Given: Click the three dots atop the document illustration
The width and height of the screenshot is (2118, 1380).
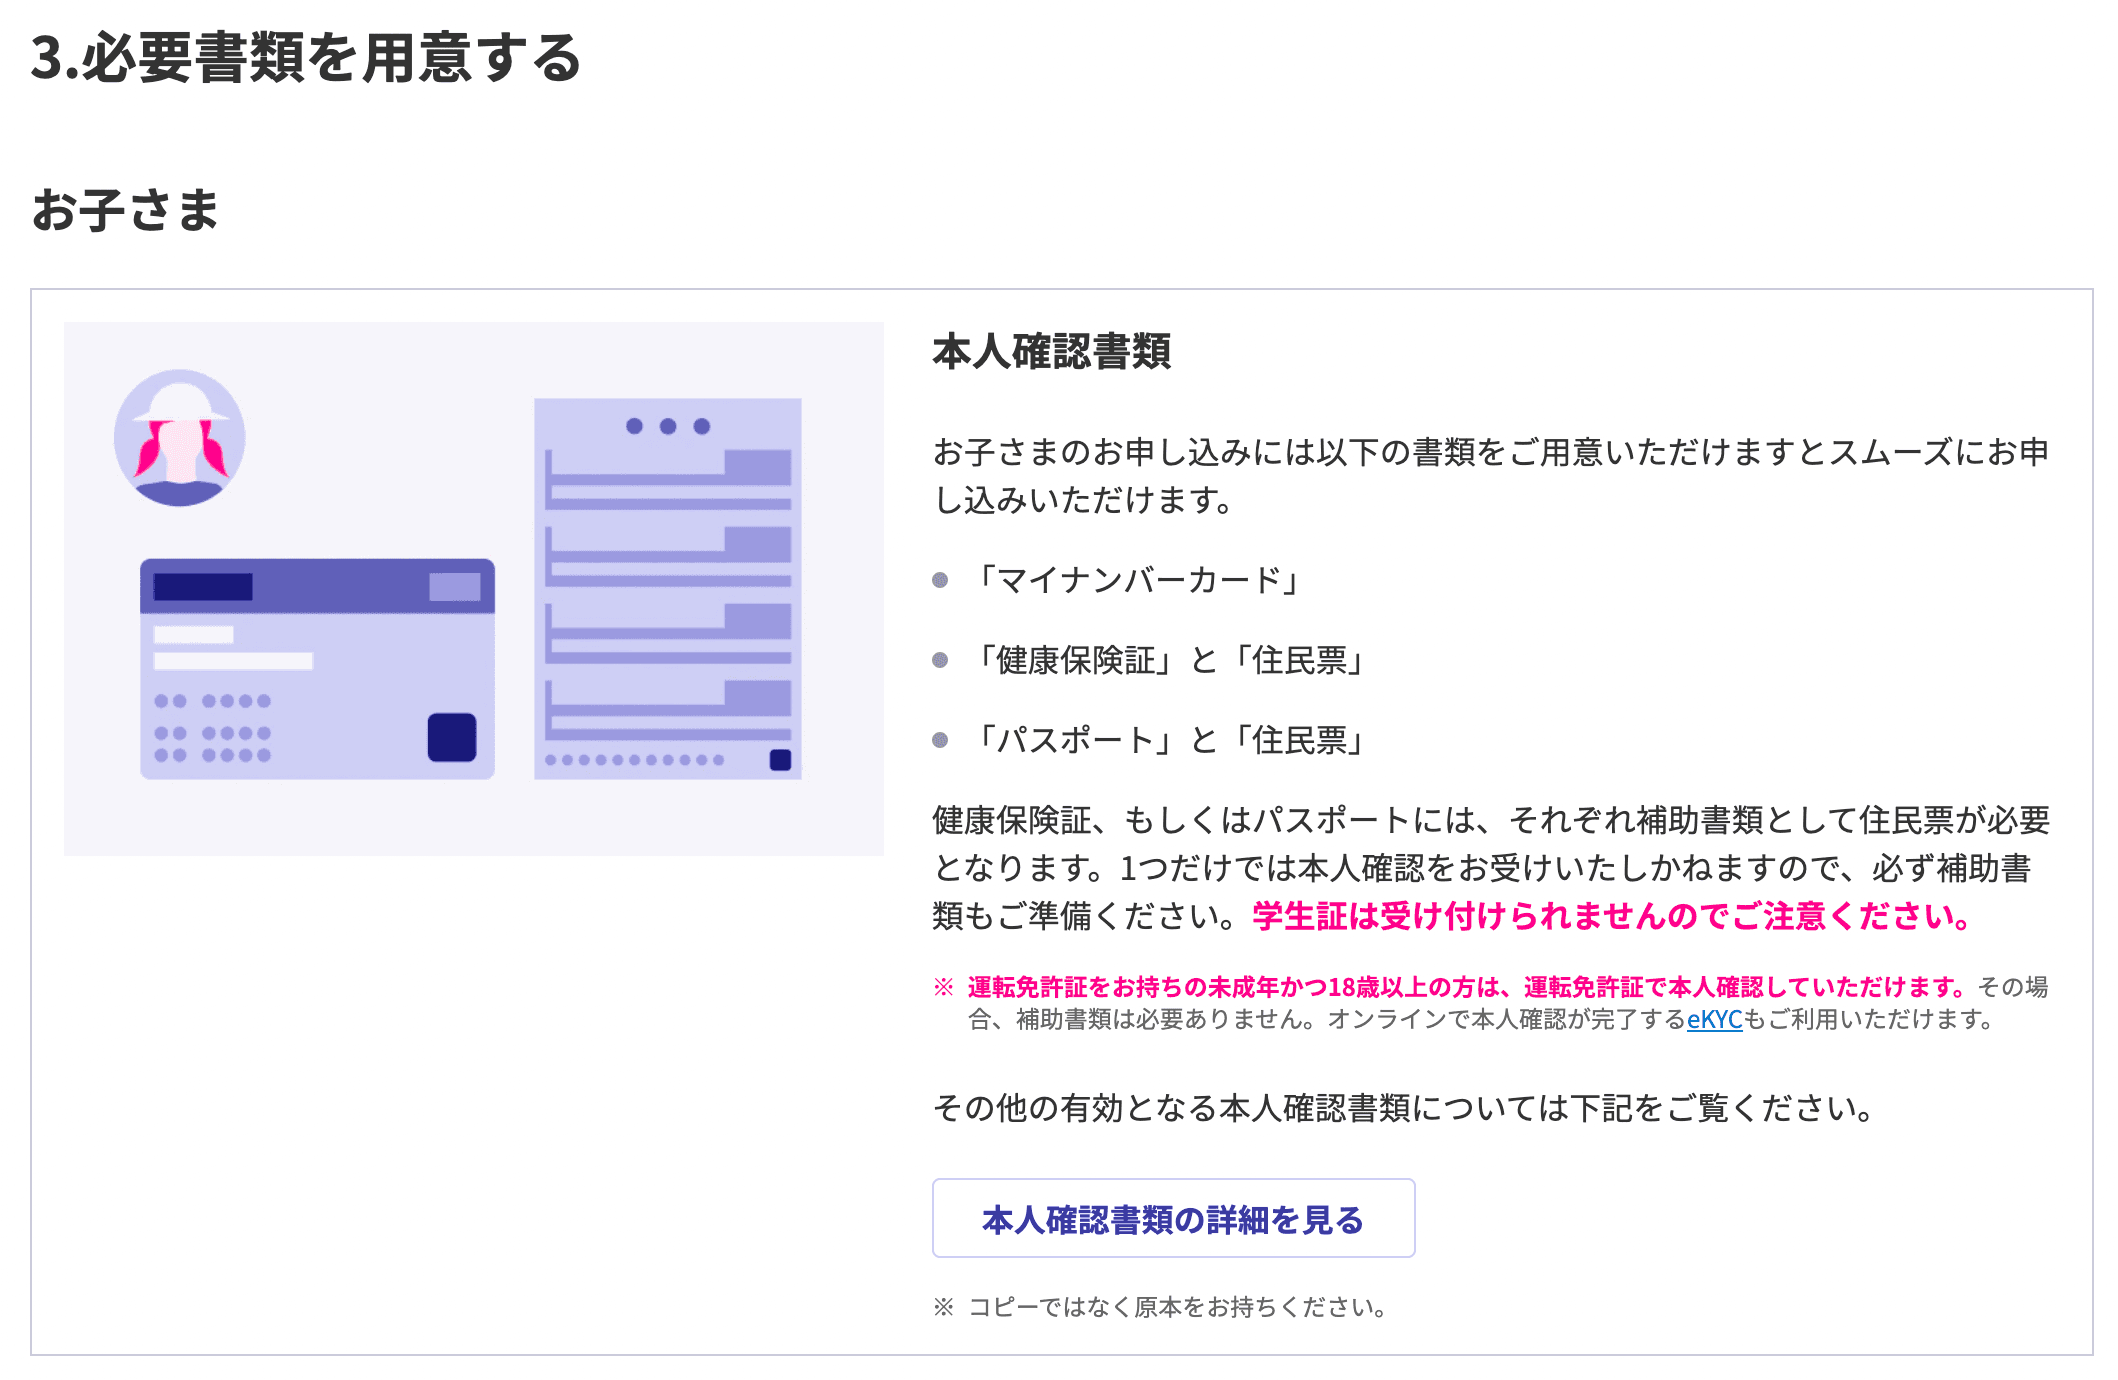Looking at the screenshot, I should coord(668,424).
